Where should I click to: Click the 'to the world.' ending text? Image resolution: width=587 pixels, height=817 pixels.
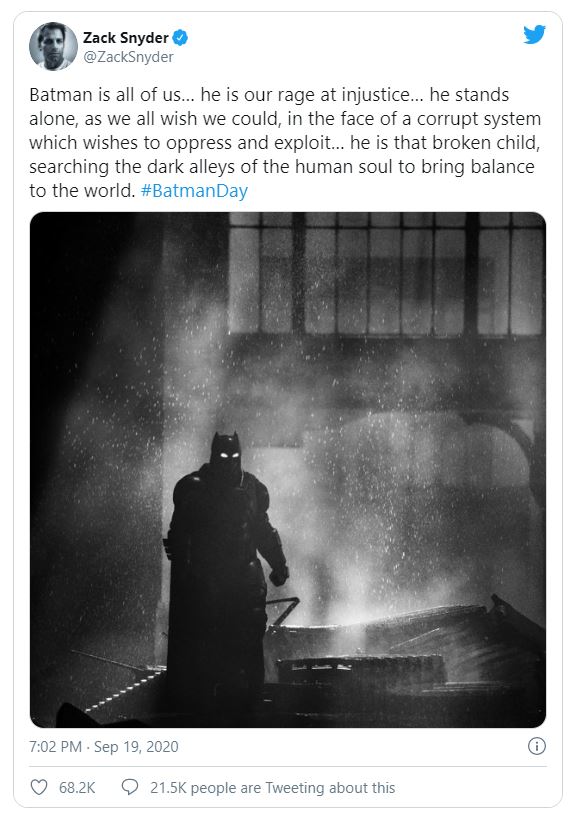click(82, 191)
